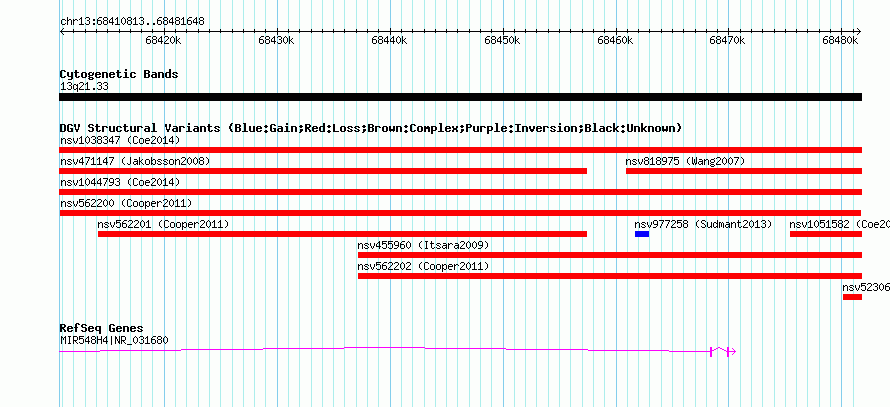The height and width of the screenshot is (407, 890).
Task: Click the 68440k ruler tick label
Action: [389, 40]
